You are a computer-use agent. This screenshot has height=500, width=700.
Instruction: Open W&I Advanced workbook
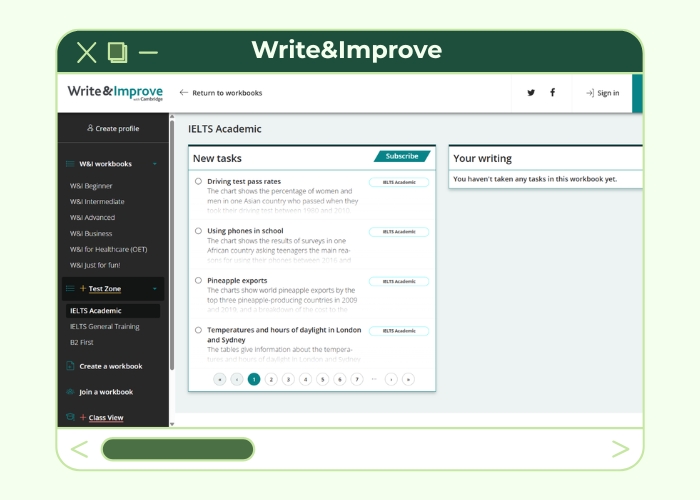coord(92,217)
